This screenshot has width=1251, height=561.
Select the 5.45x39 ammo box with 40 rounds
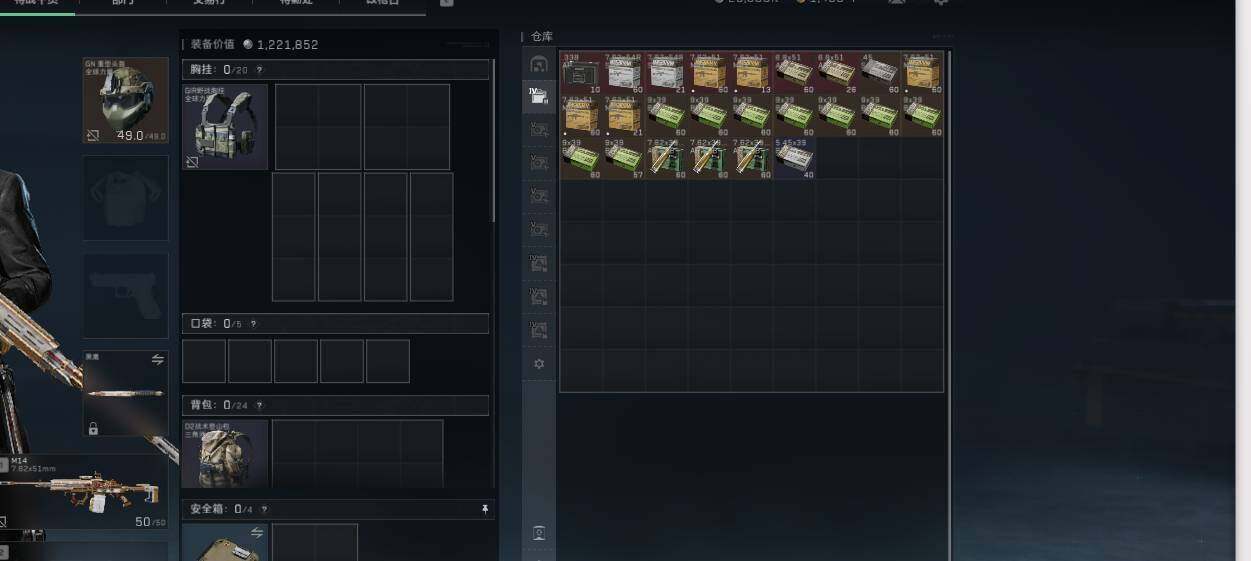point(794,159)
